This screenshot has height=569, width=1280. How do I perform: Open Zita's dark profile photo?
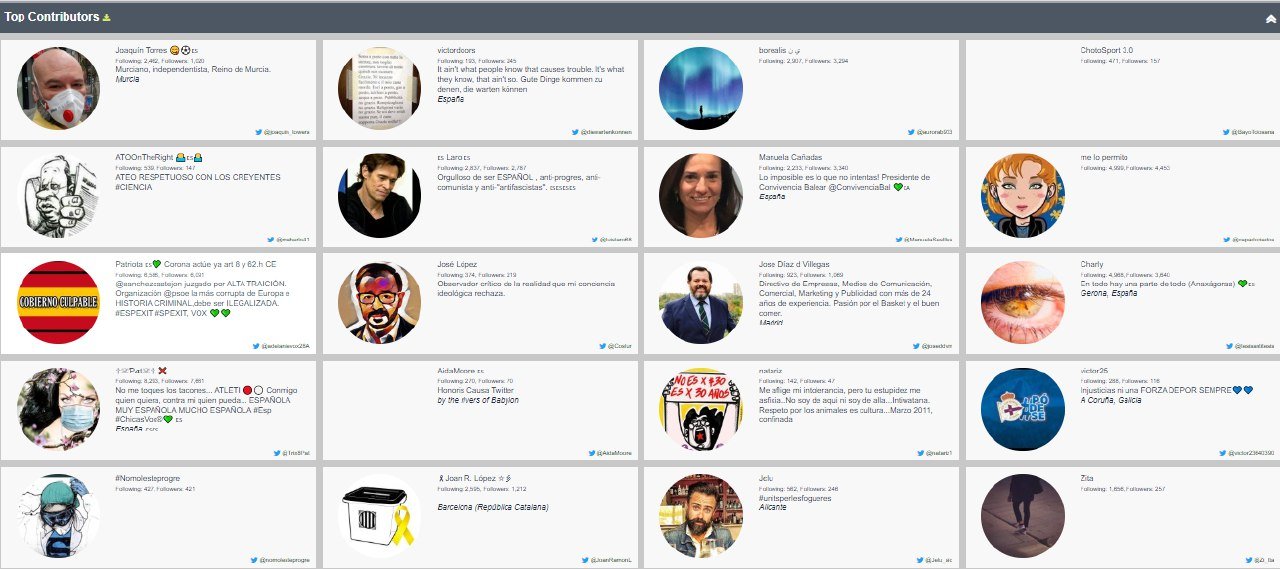1024,516
